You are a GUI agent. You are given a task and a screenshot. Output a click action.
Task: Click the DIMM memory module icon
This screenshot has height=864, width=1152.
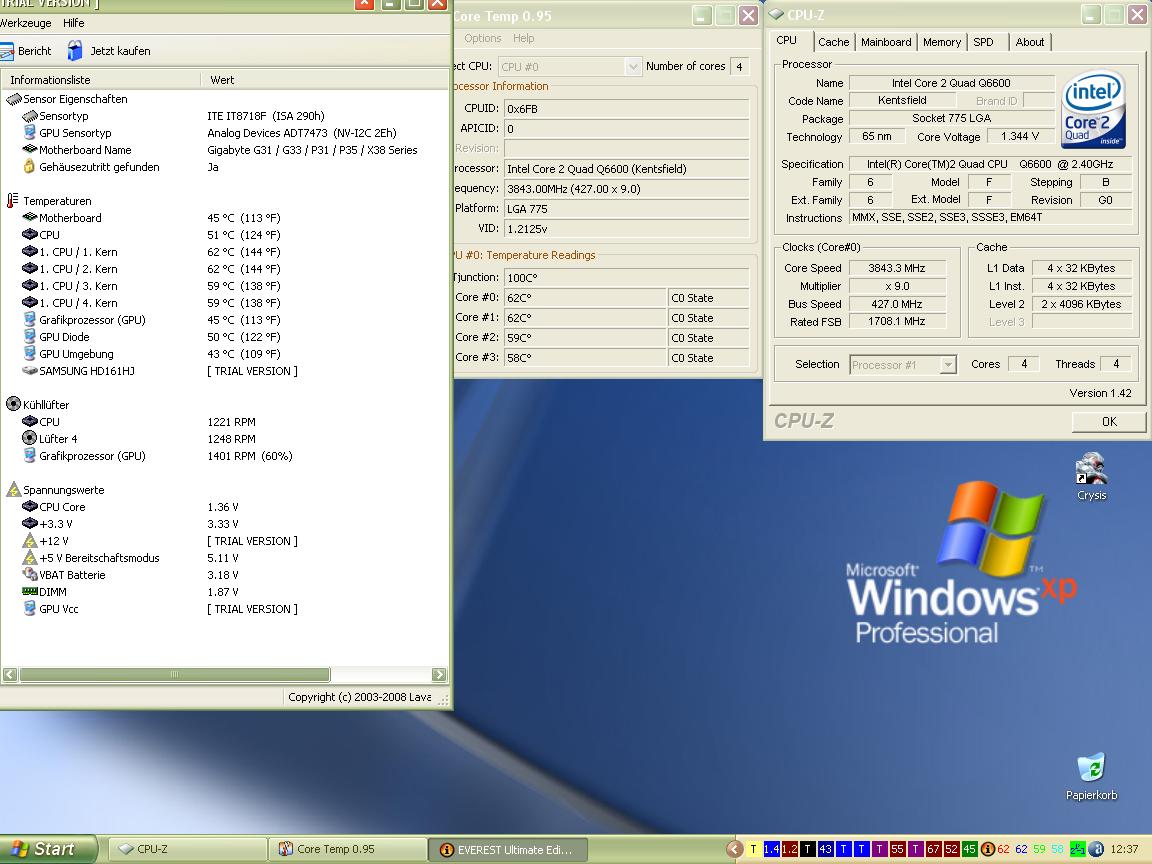(29, 591)
